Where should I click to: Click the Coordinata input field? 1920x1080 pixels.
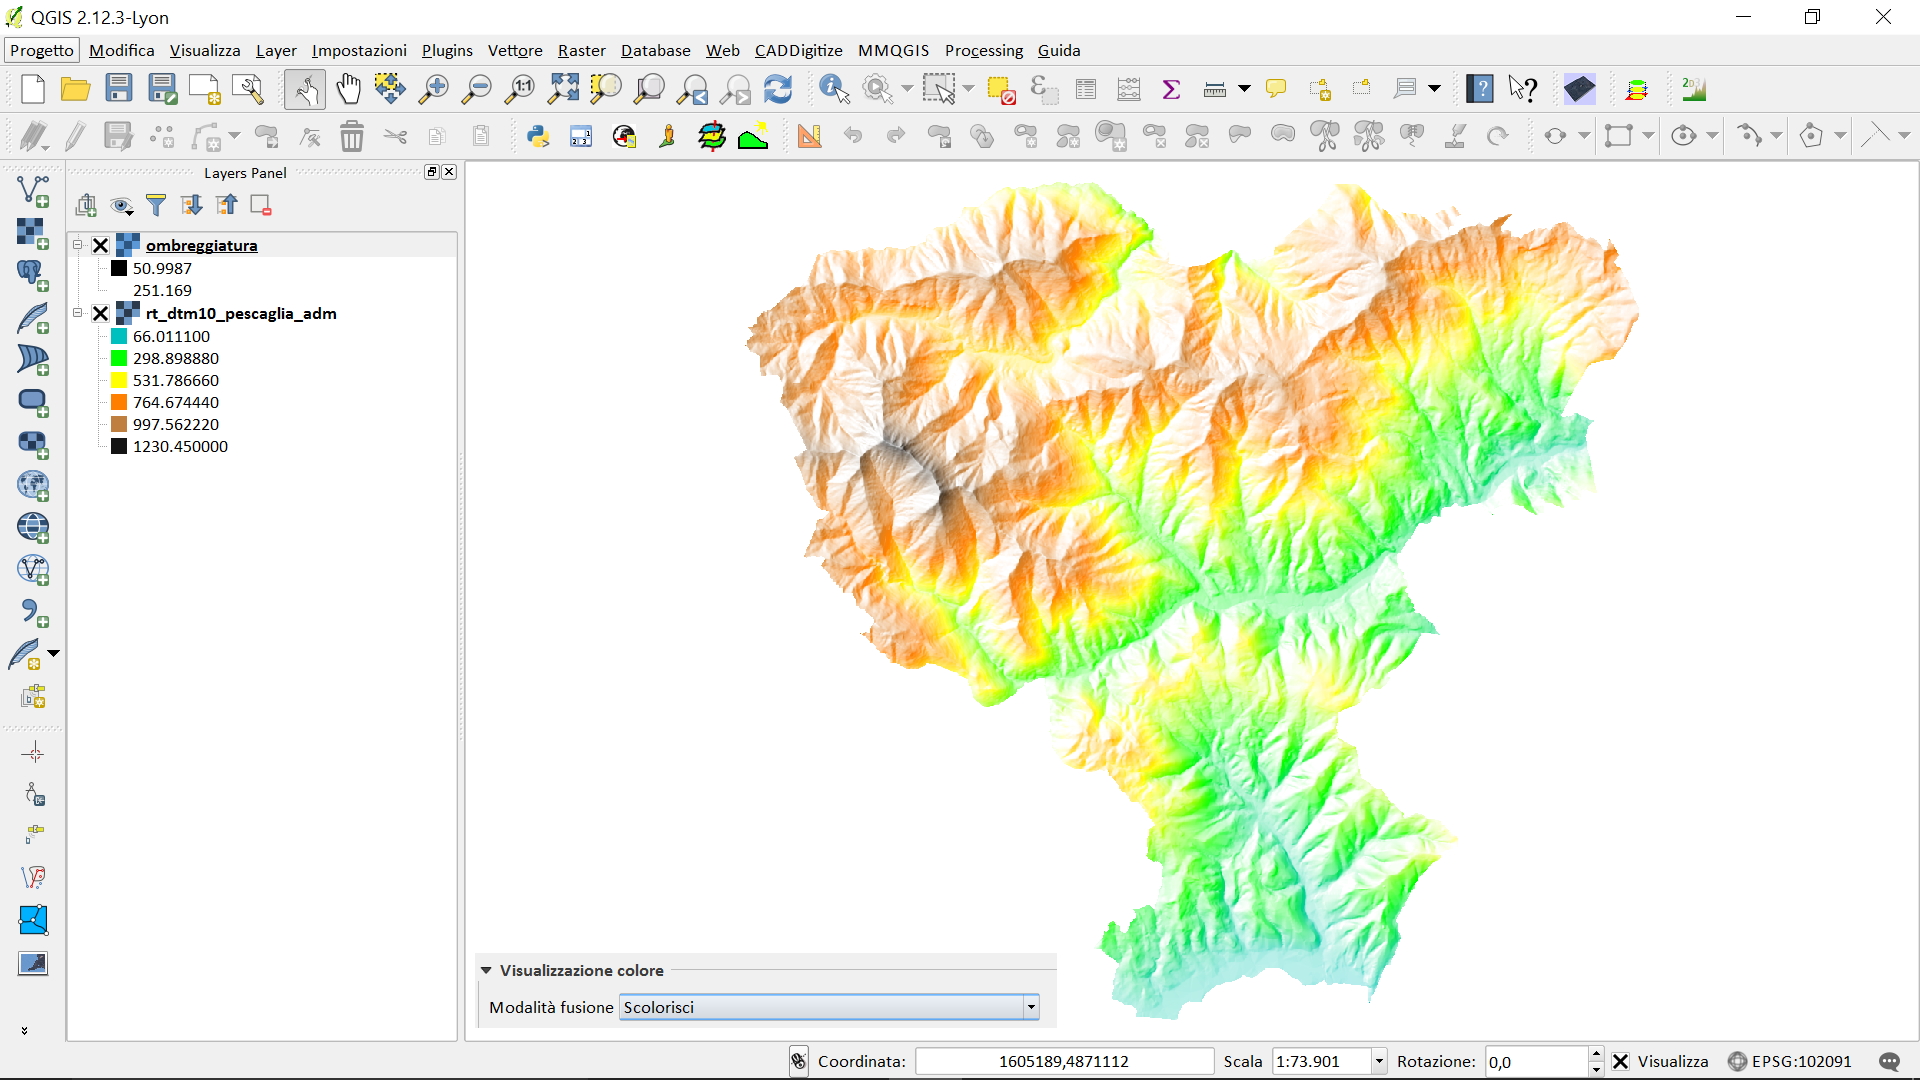click(x=1063, y=1061)
